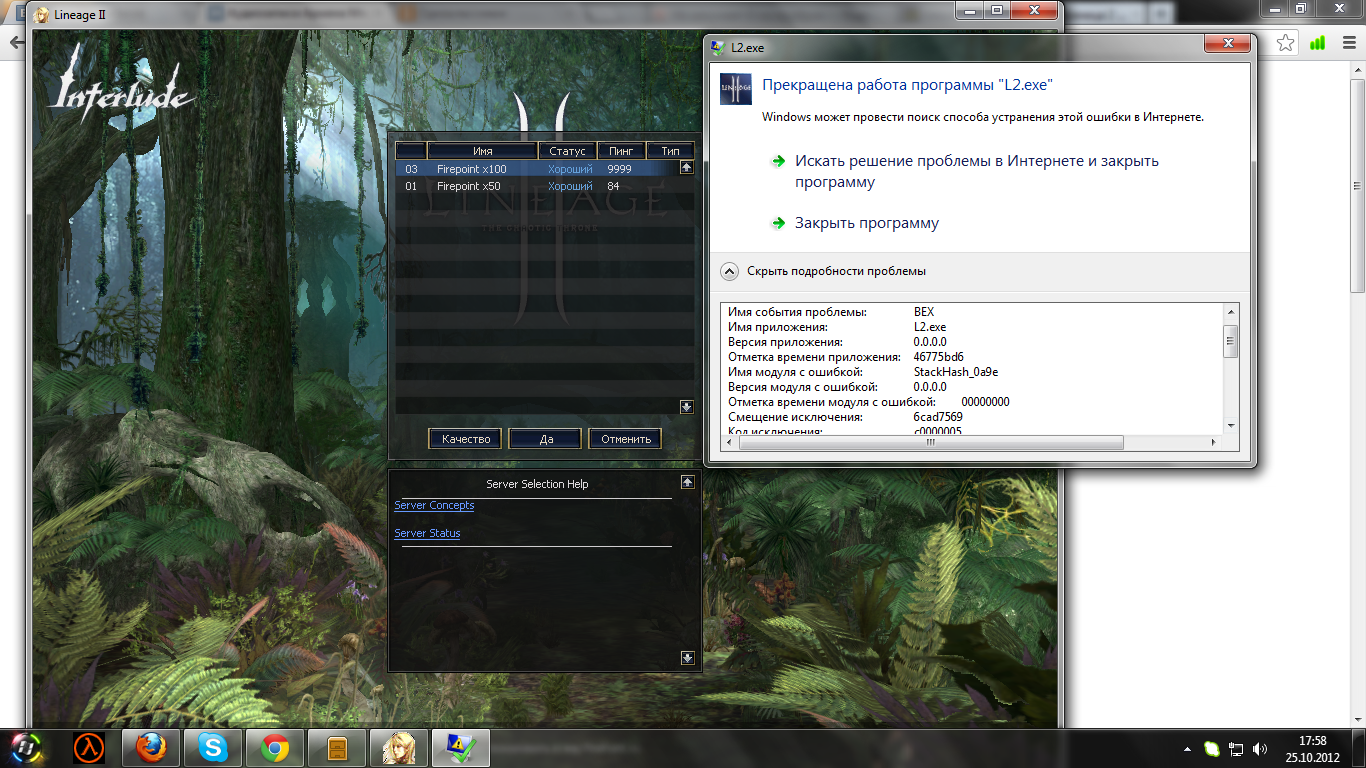This screenshot has width=1366, height=768.
Task: Open the network tray icon
Action: (1236, 748)
